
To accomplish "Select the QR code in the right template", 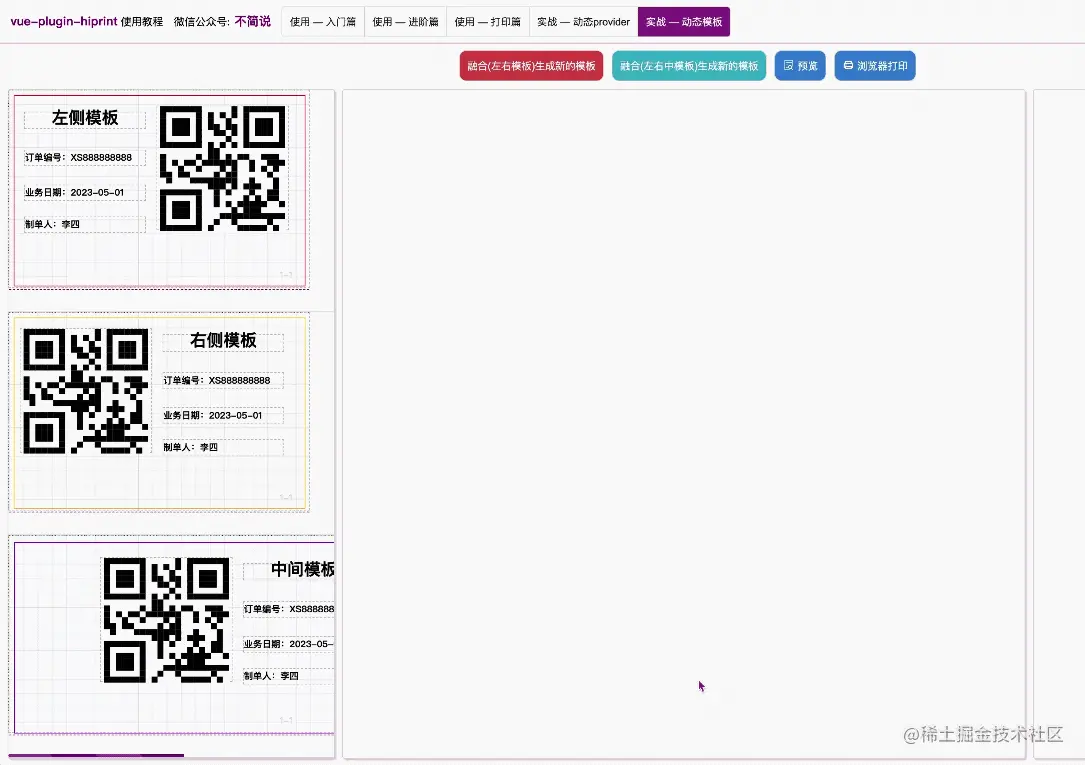I will 85,390.
